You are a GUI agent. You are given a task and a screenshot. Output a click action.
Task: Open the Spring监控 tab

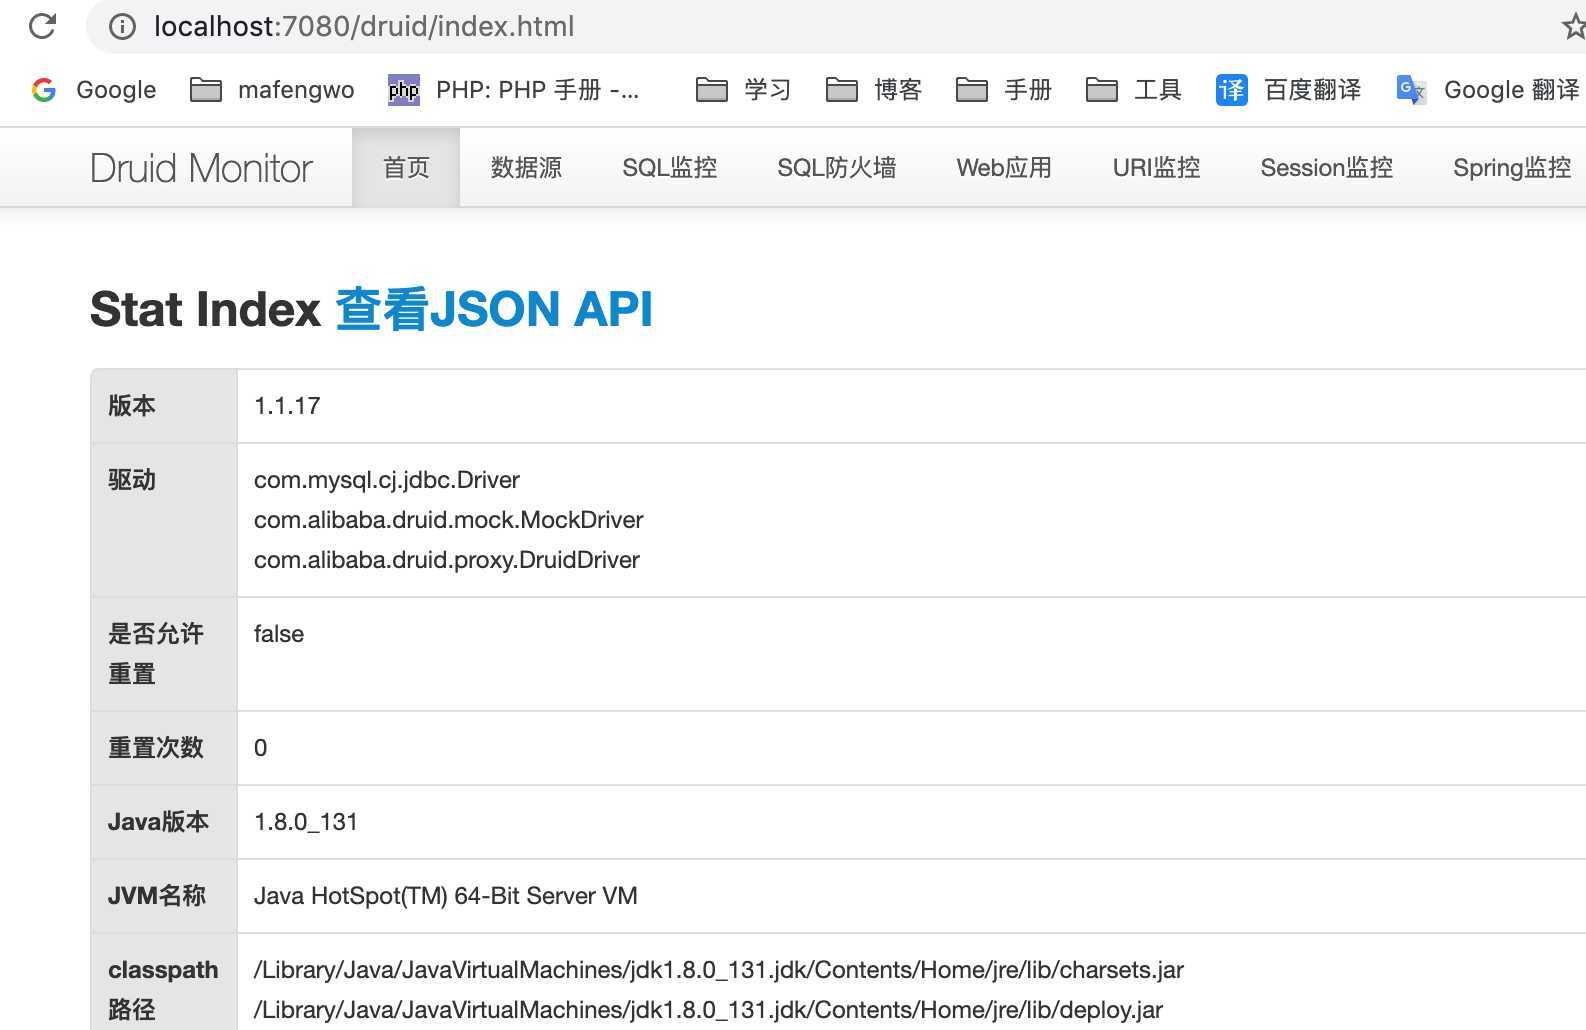(1511, 168)
